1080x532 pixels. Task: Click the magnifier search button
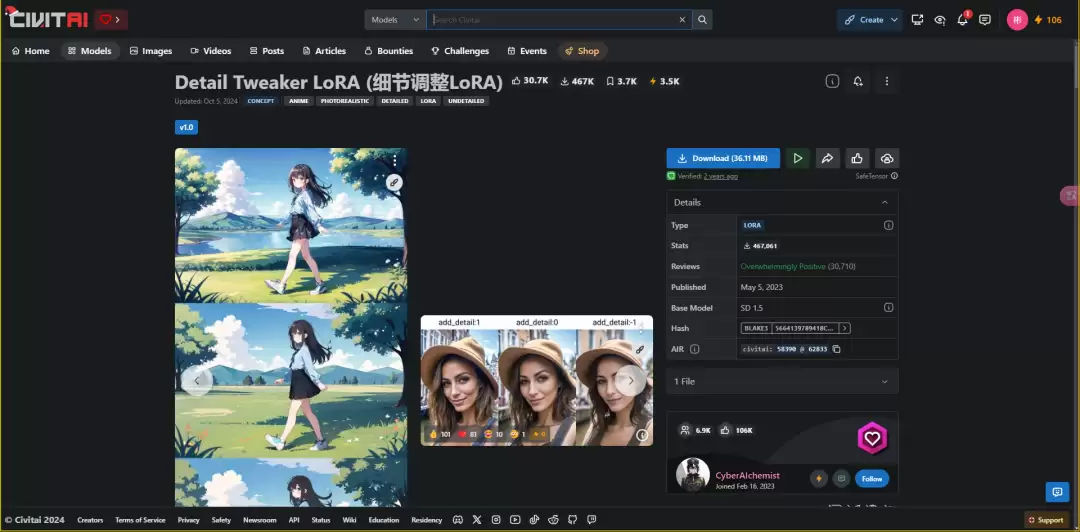pyautogui.click(x=703, y=19)
